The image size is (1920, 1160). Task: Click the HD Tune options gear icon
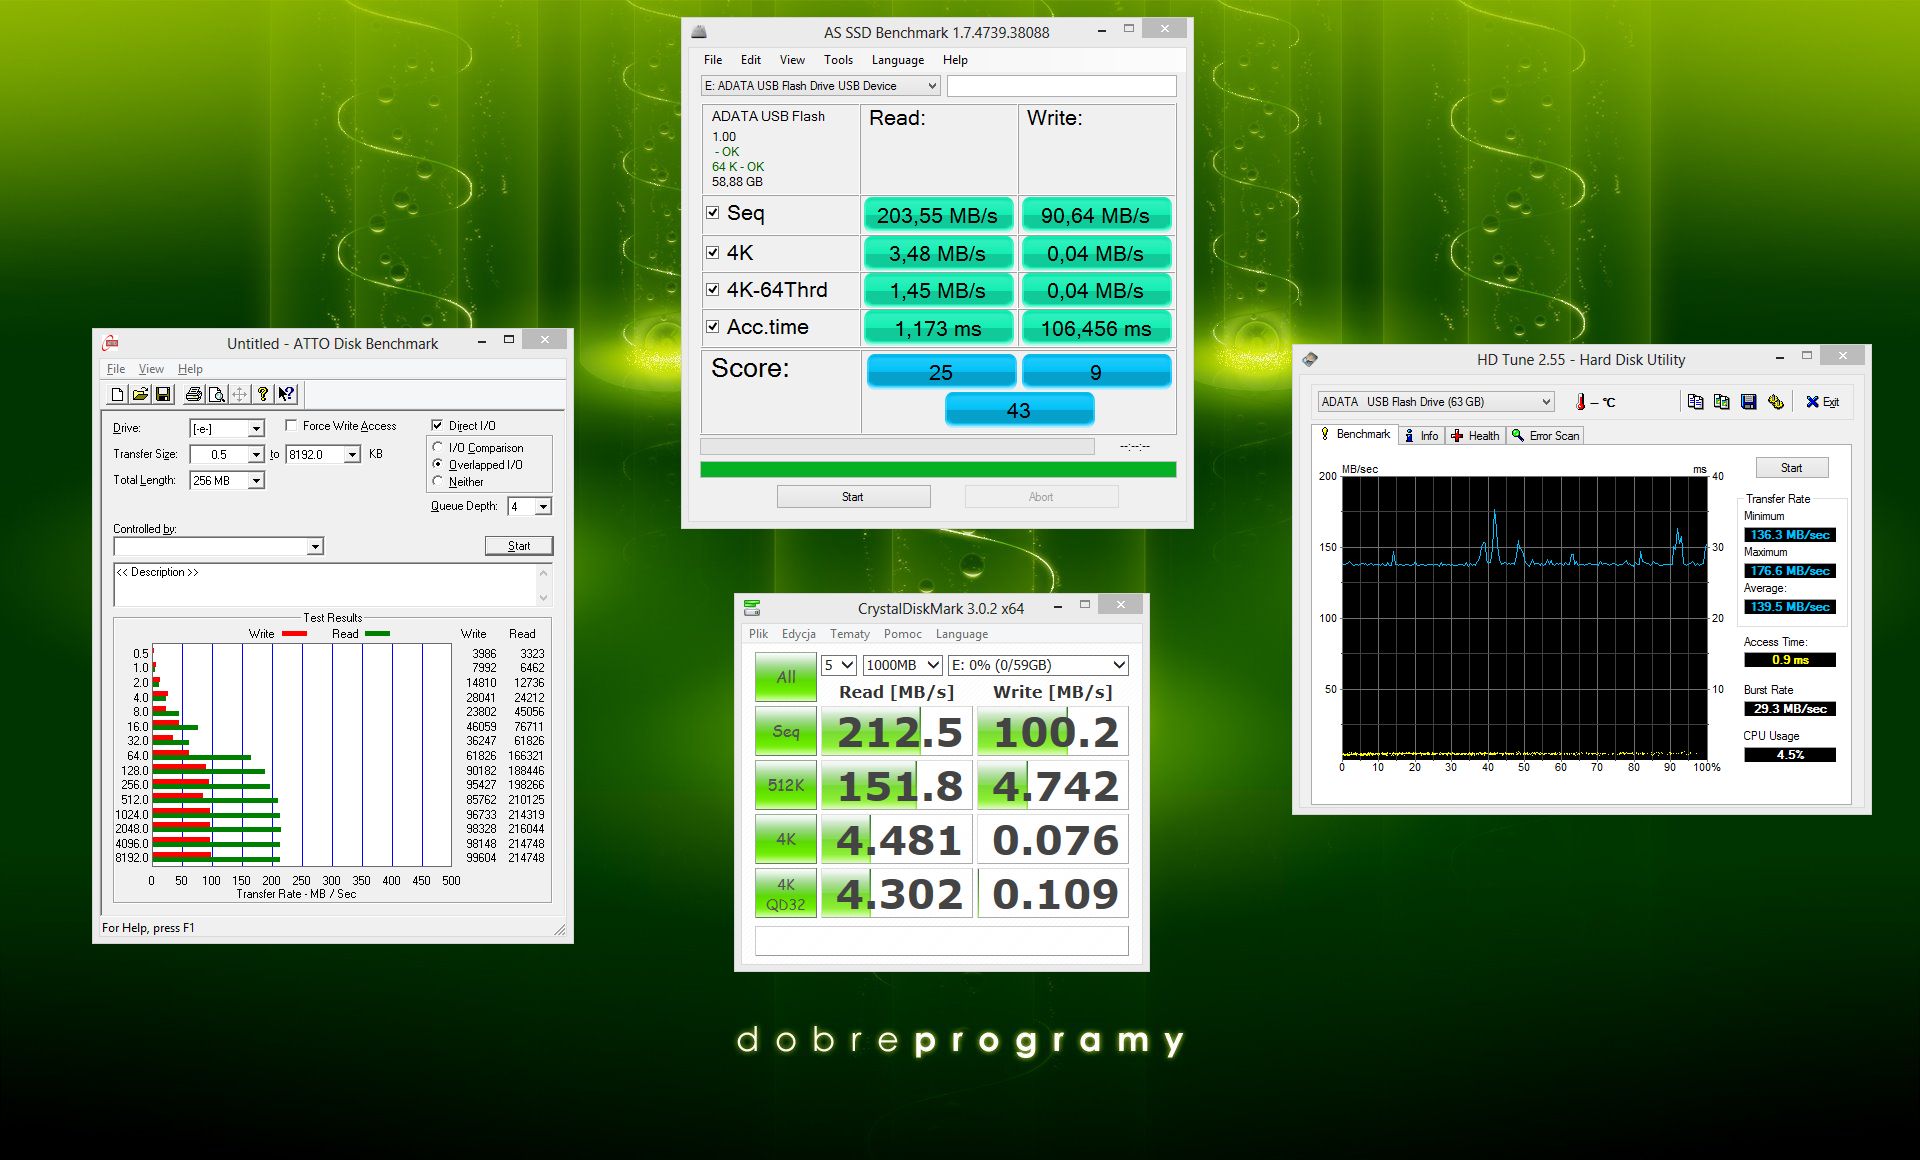[x=1775, y=402]
